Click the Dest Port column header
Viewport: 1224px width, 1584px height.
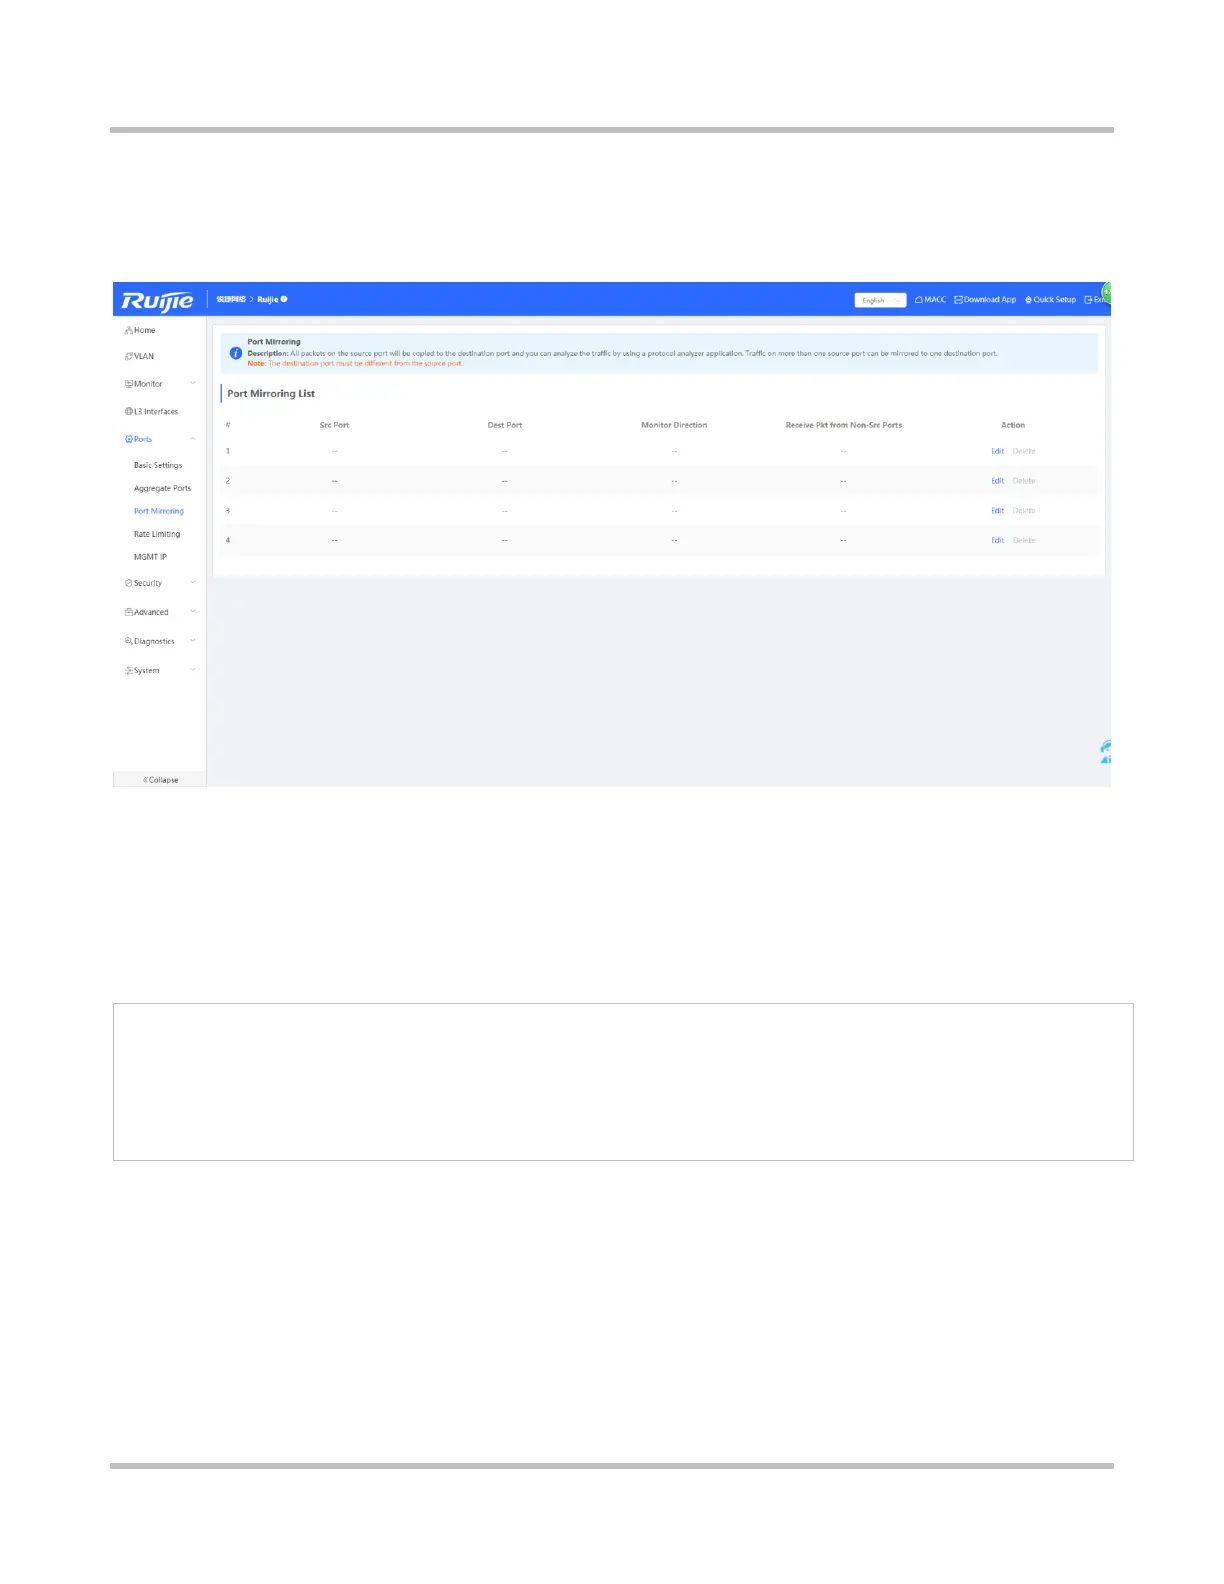[x=505, y=425]
